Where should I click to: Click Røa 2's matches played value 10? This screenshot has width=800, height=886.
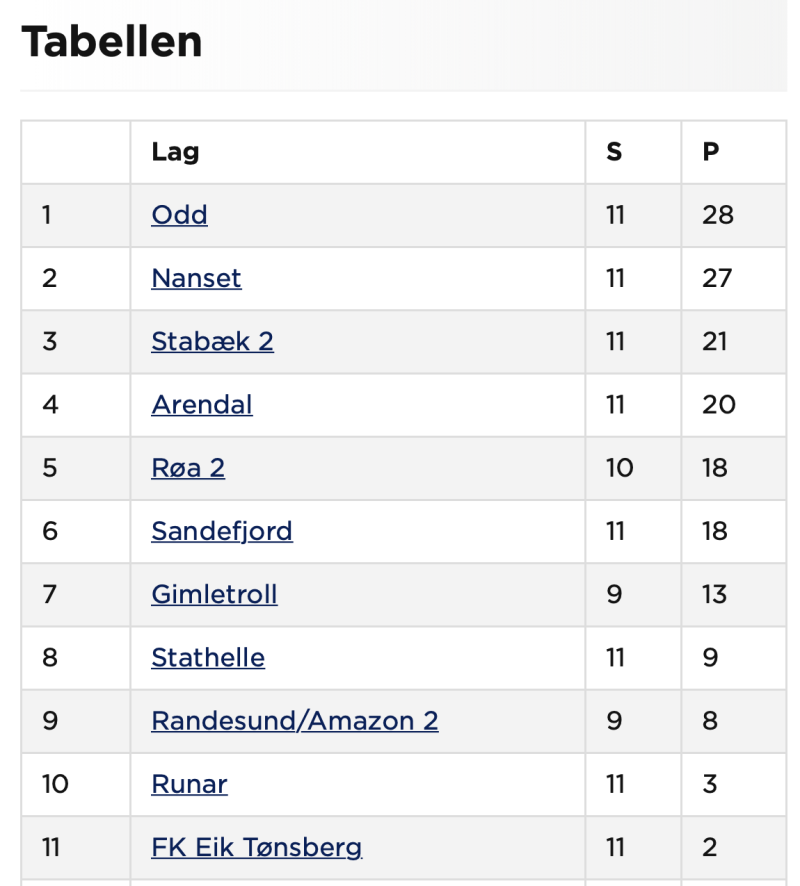click(x=620, y=468)
